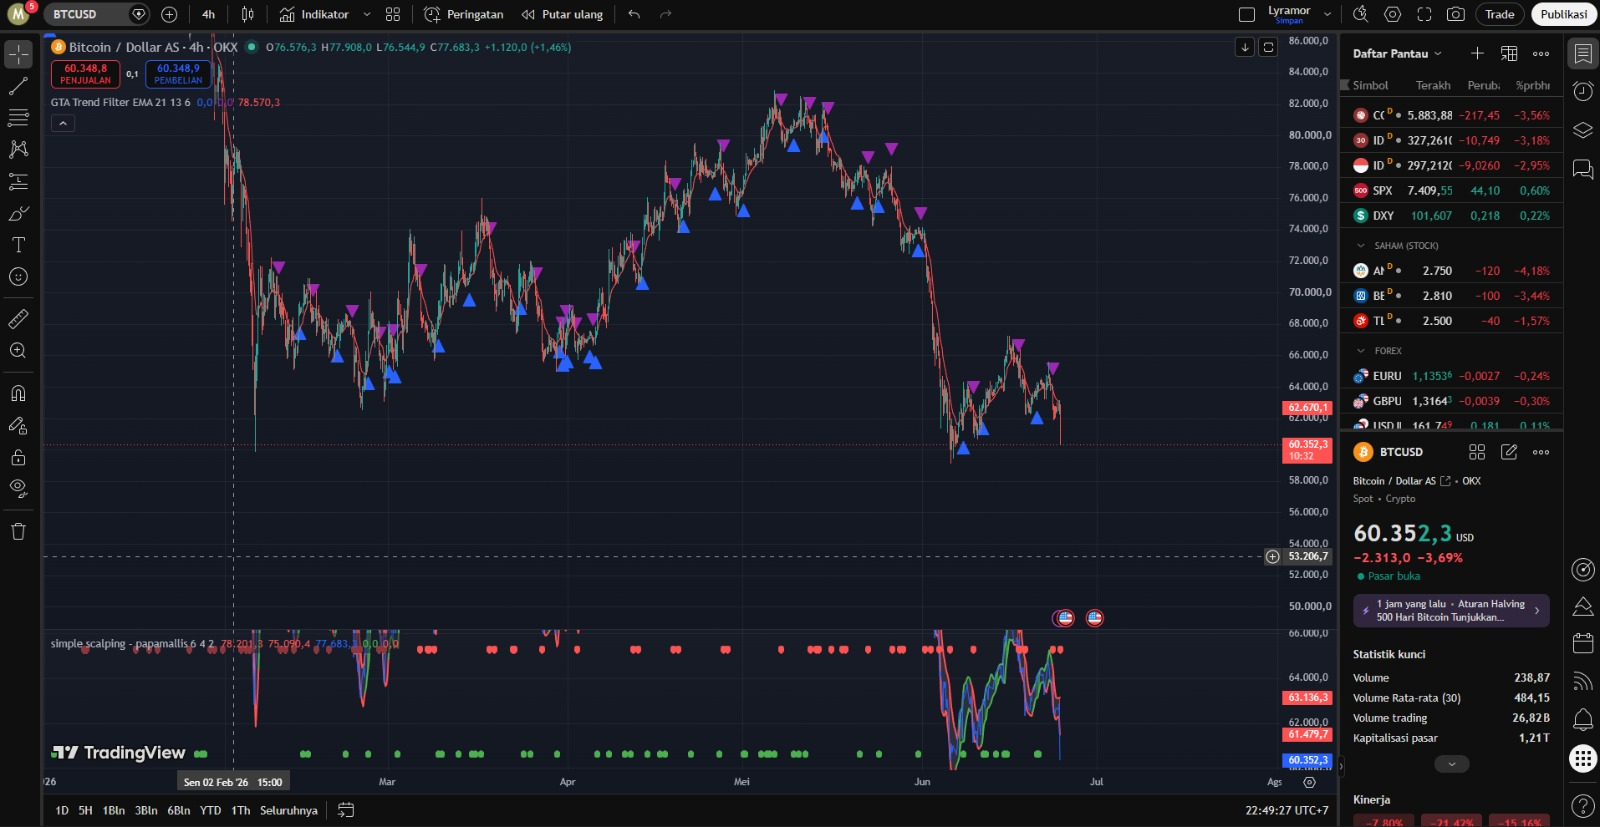Viewport: 1600px width, 827px height.
Task: Open the layout grid selector in top toolbar
Action: coord(393,14)
